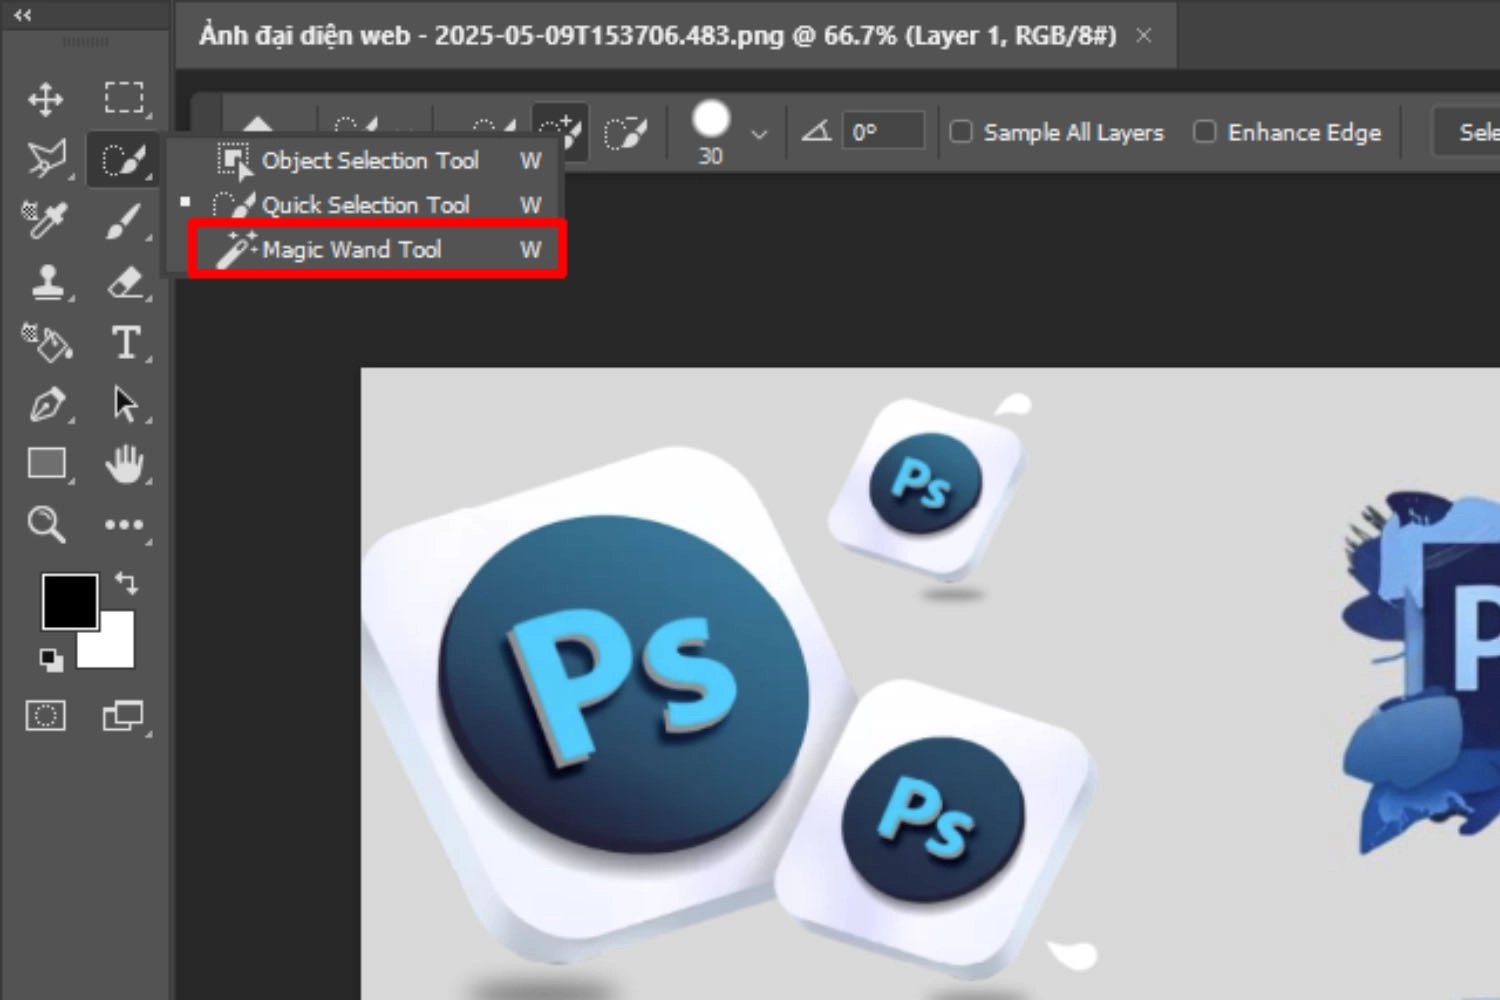Enable the Enhance Edge checkbox
The width and height of the screenshot is (1500, 1000).
coord(1205,132)
